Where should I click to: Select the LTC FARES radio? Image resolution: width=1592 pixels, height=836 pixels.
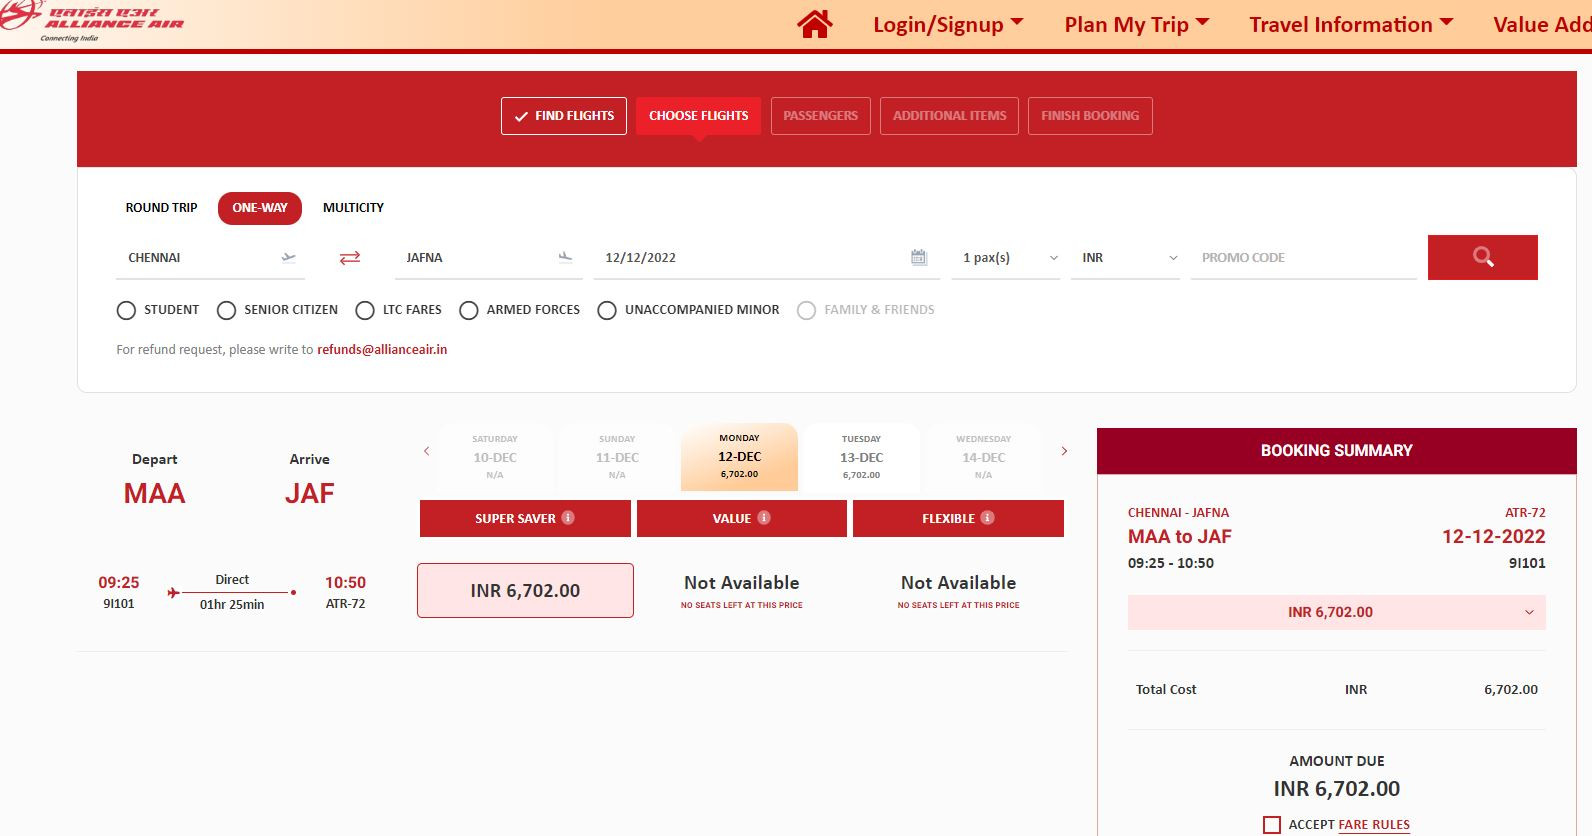[365, 310]
